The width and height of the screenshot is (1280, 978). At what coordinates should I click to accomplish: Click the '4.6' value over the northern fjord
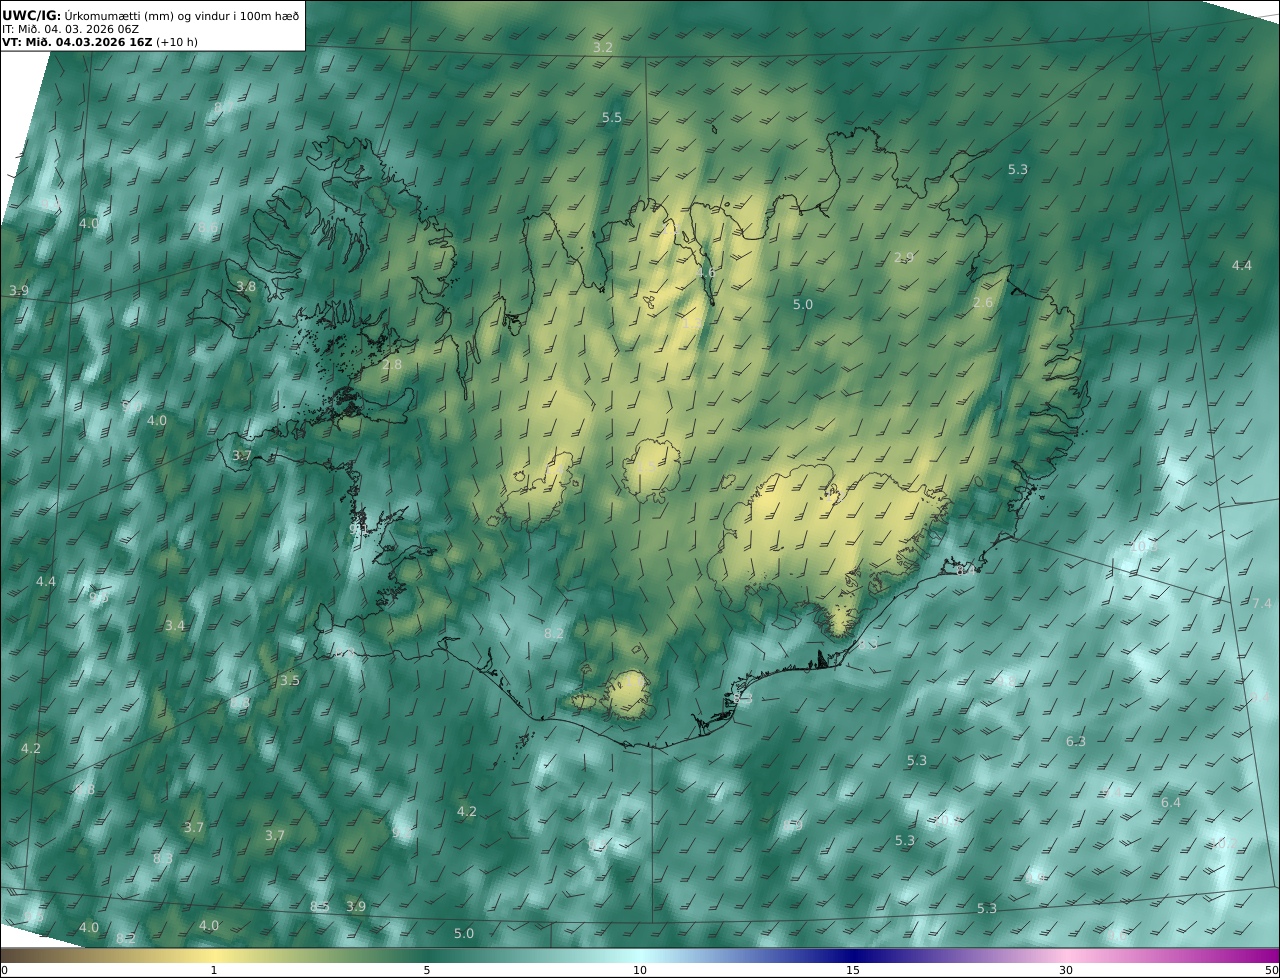click(706, 273)
